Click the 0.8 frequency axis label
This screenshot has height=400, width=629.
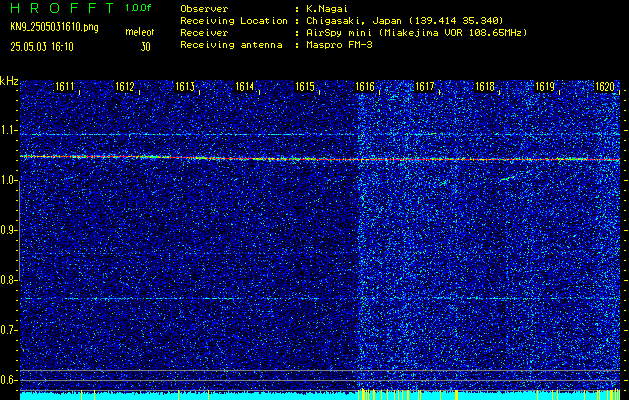tap(8, 280)
